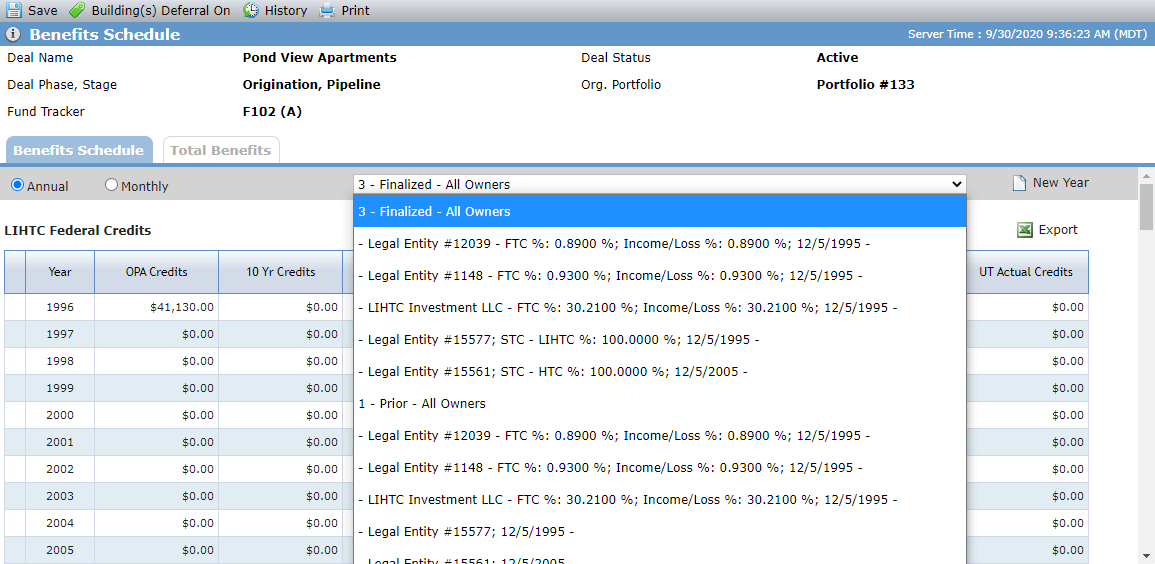
Task: Choose Legal Entity #15577 STC - LIHTC option
Action: coord(660,339)
